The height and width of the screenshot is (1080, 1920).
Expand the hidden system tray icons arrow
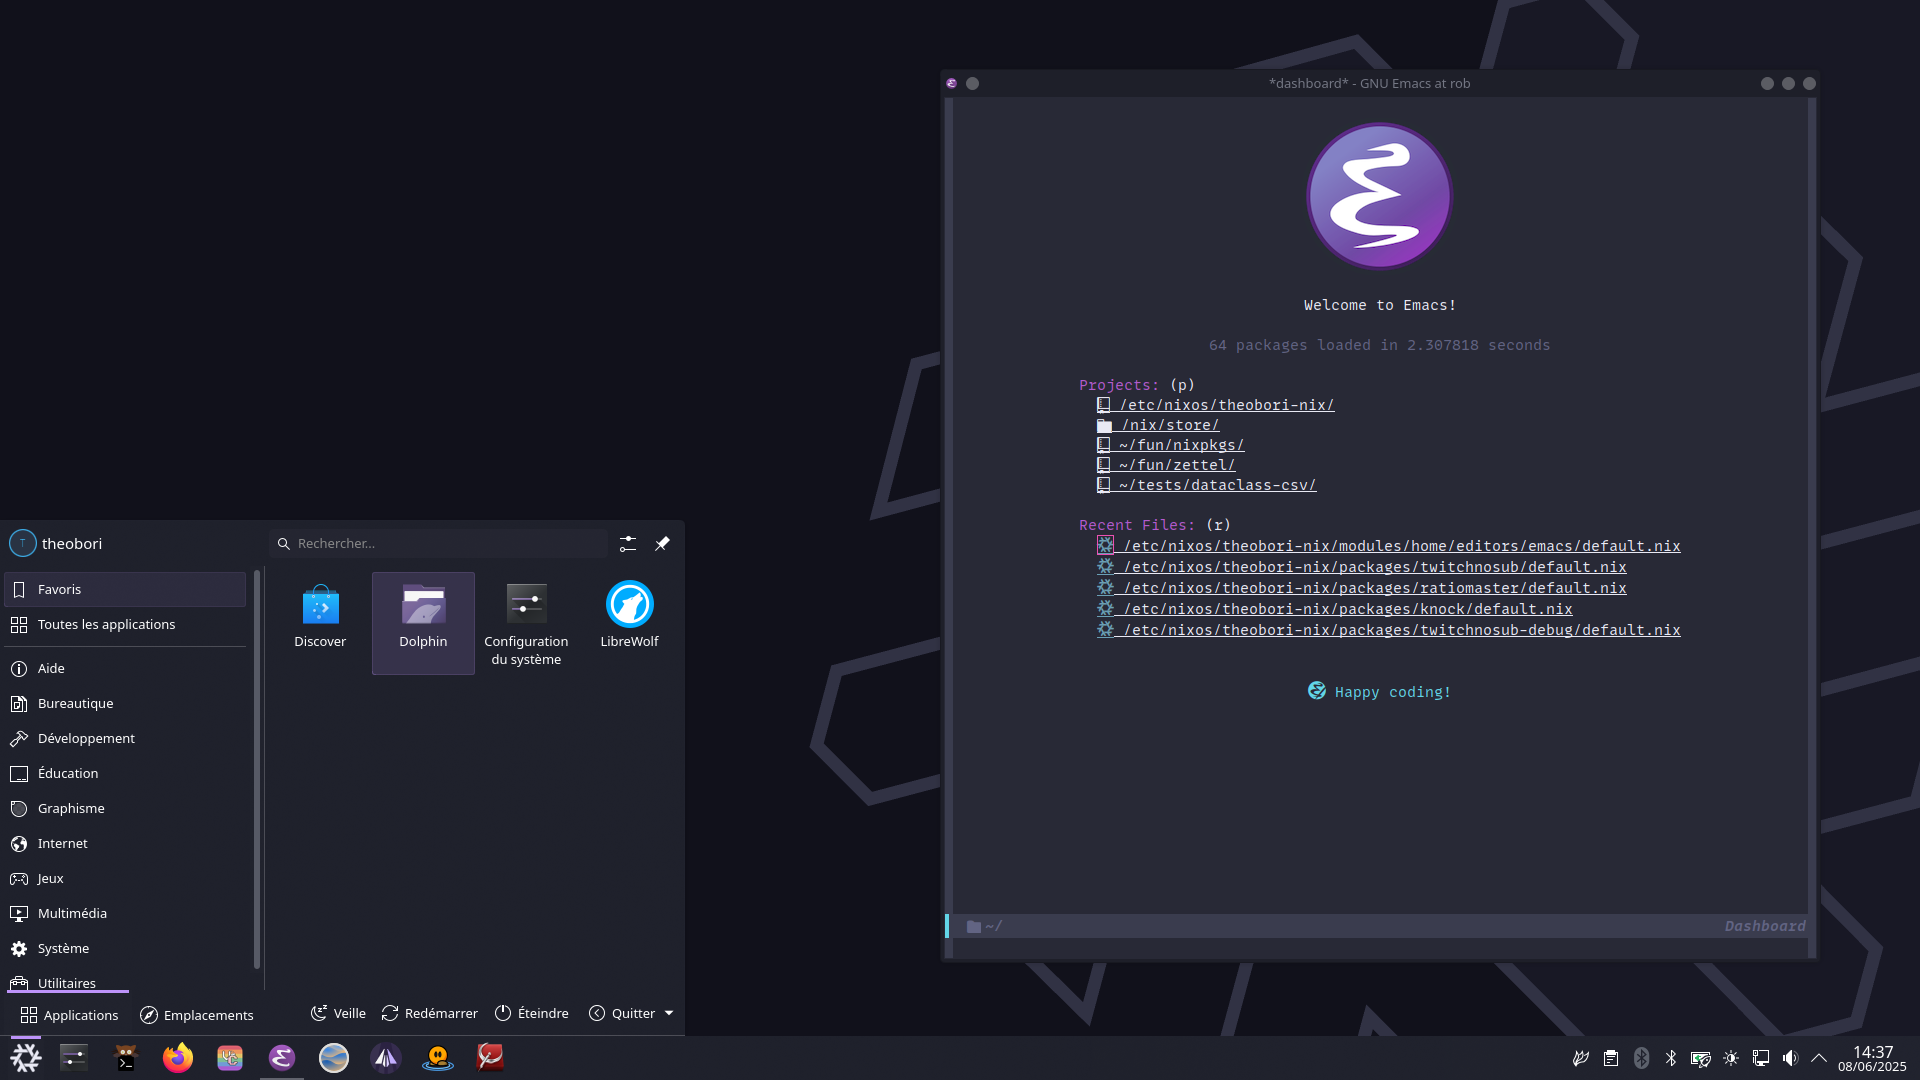(1819, 1058)
